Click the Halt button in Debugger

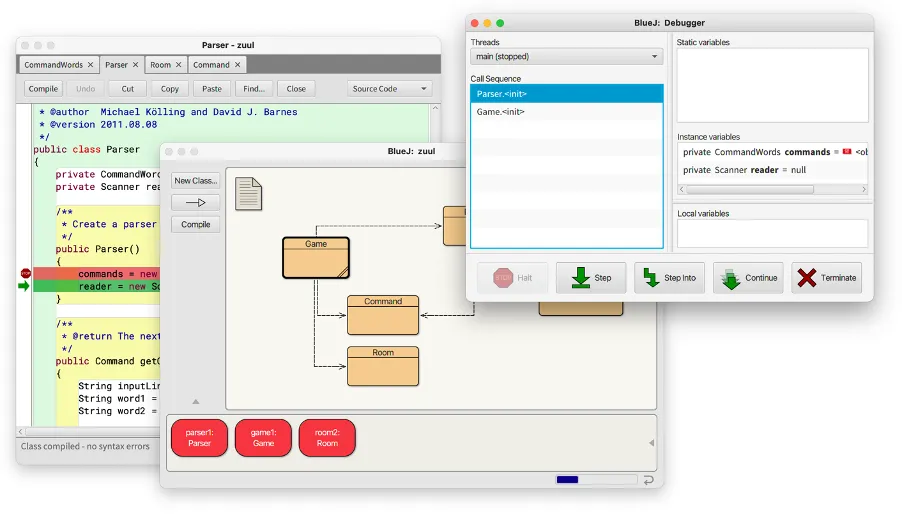[x=512, y=278]
